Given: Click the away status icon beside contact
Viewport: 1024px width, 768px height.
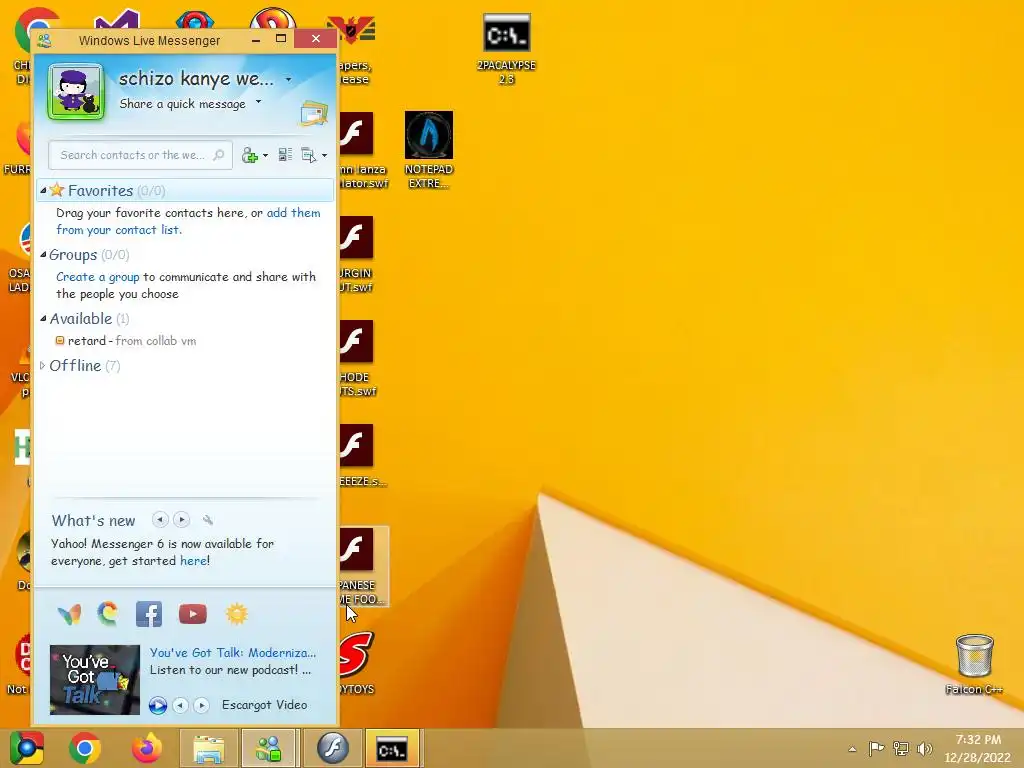Looking at the screenshot, I should 60,340.
